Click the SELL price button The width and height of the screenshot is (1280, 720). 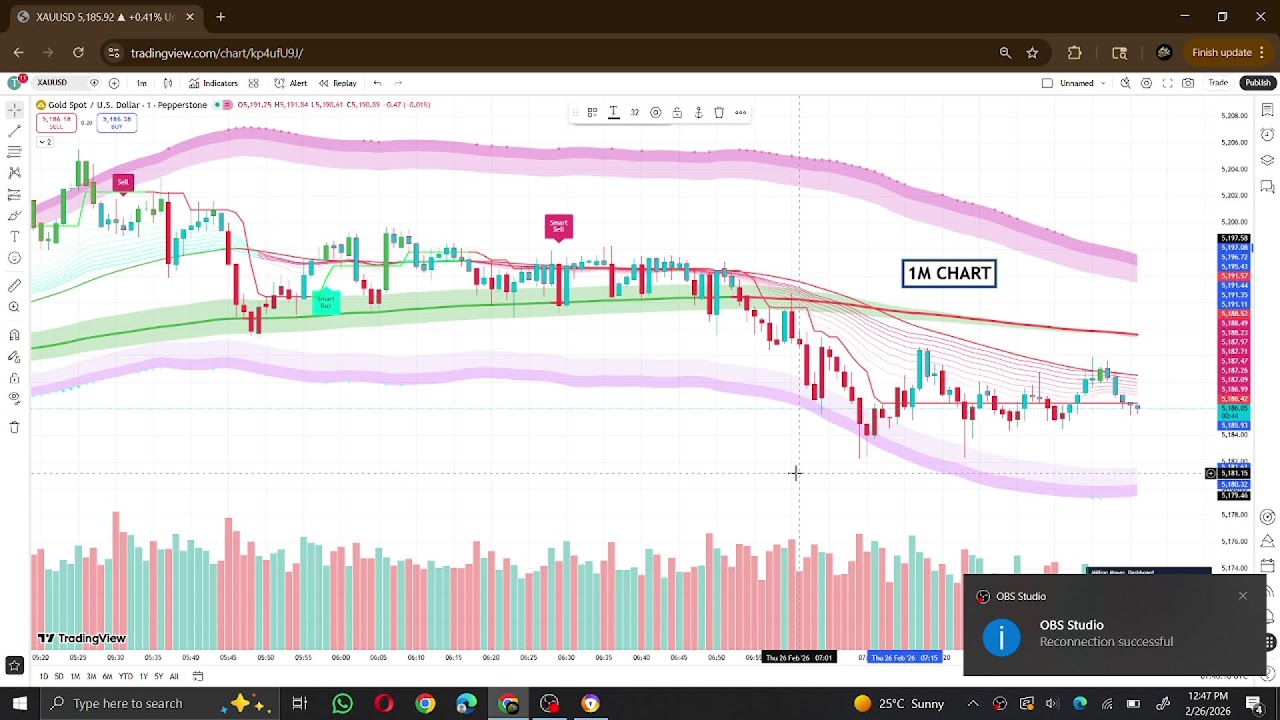point(56,122)
